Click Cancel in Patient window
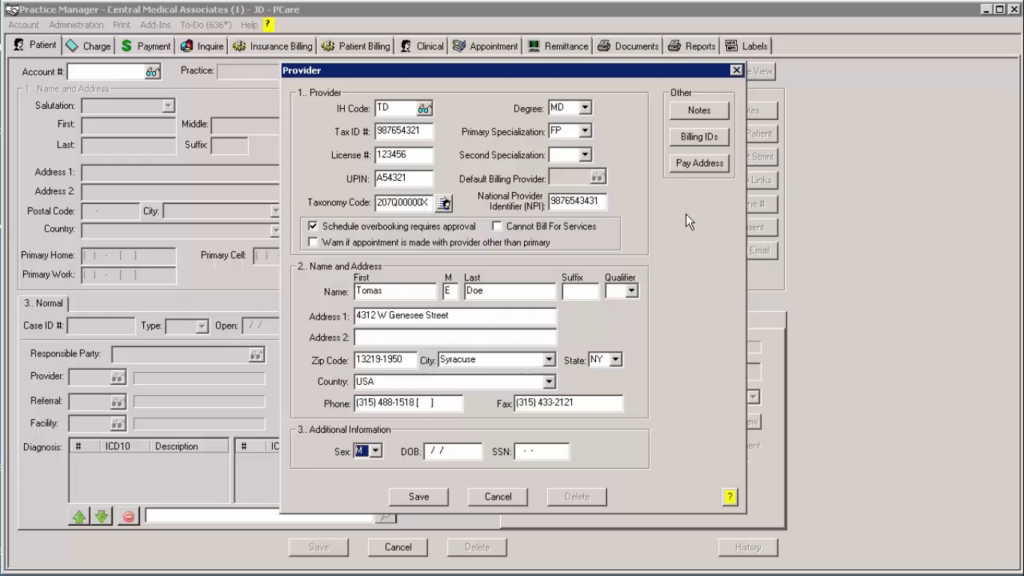1024x576 pixels. pyautogui.click(x=398, y=547)
